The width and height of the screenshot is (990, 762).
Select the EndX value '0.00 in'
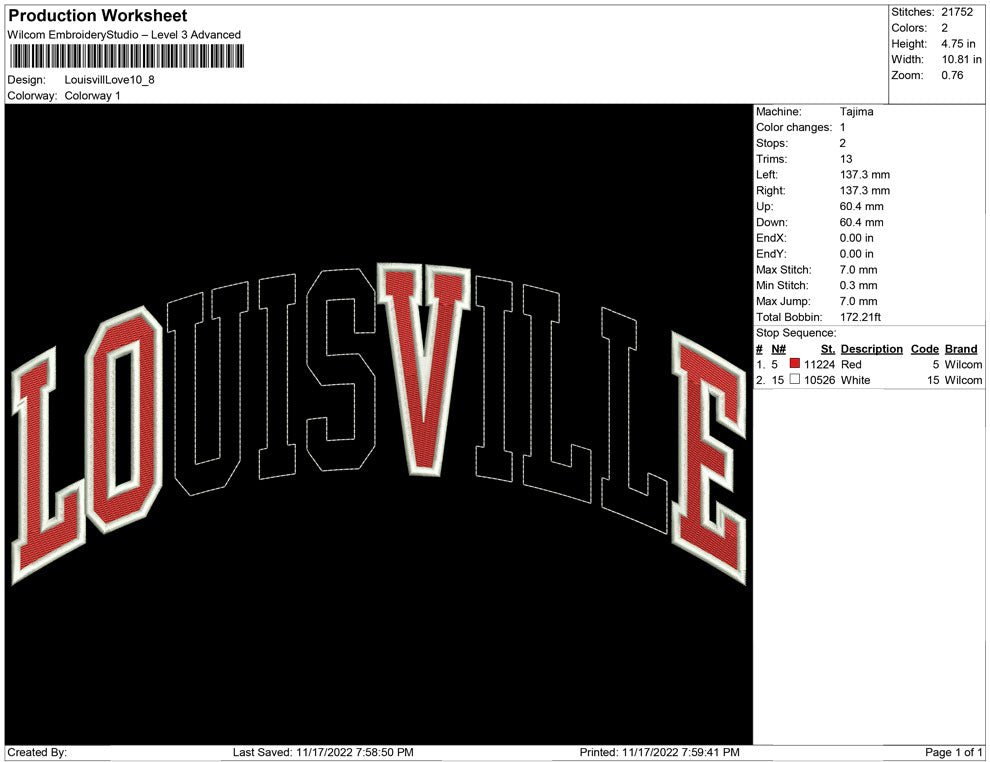click(x=857, y=238)
